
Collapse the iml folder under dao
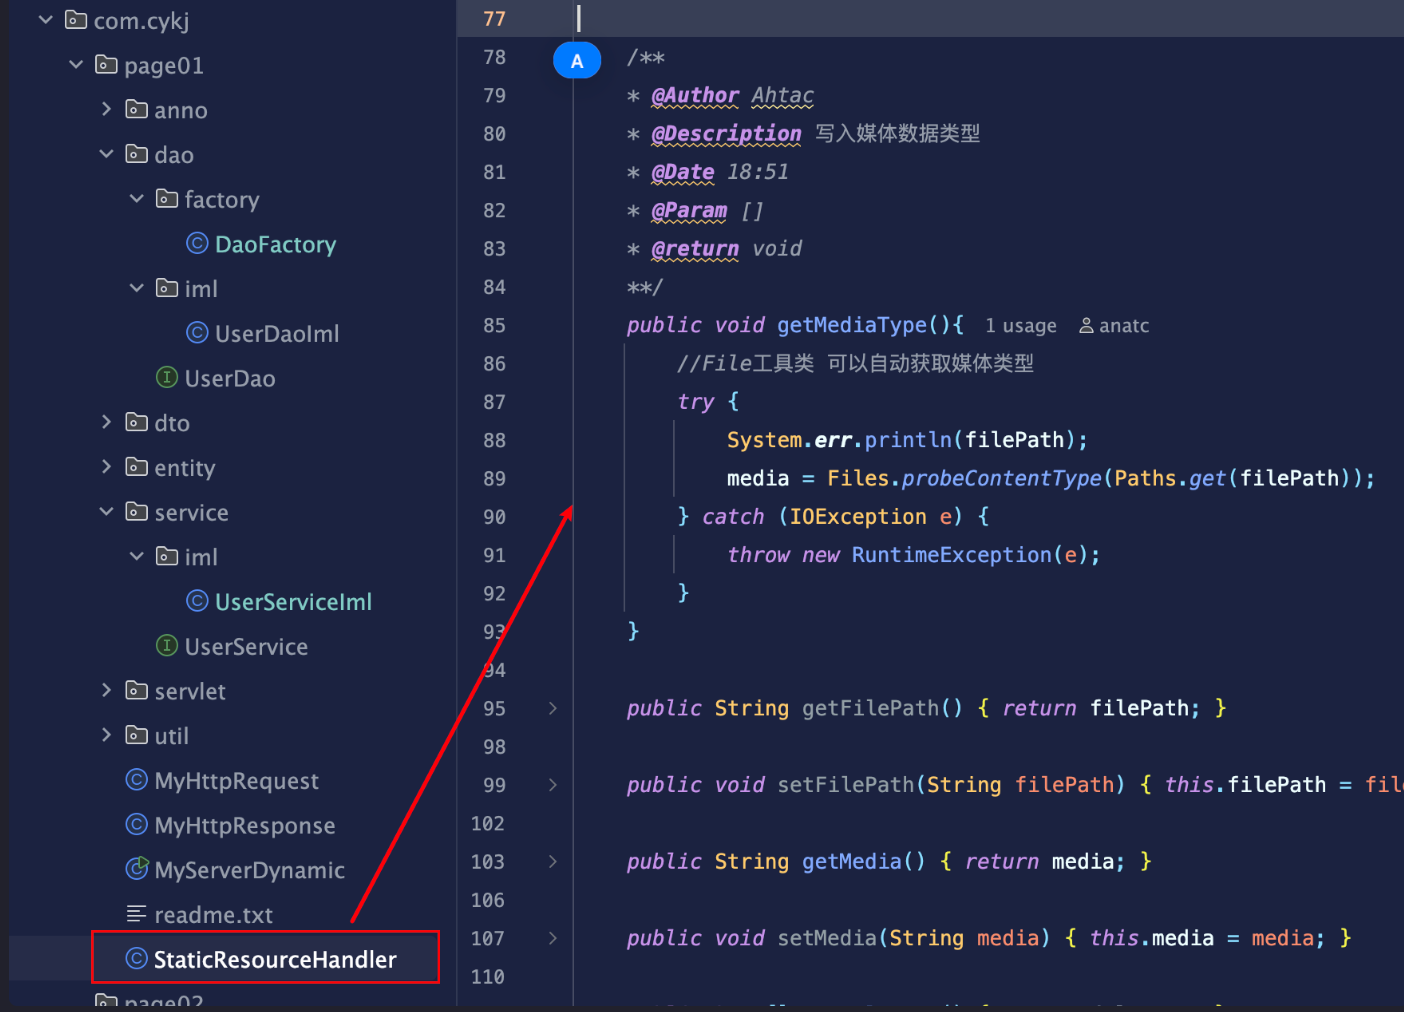tap(137, 288)
